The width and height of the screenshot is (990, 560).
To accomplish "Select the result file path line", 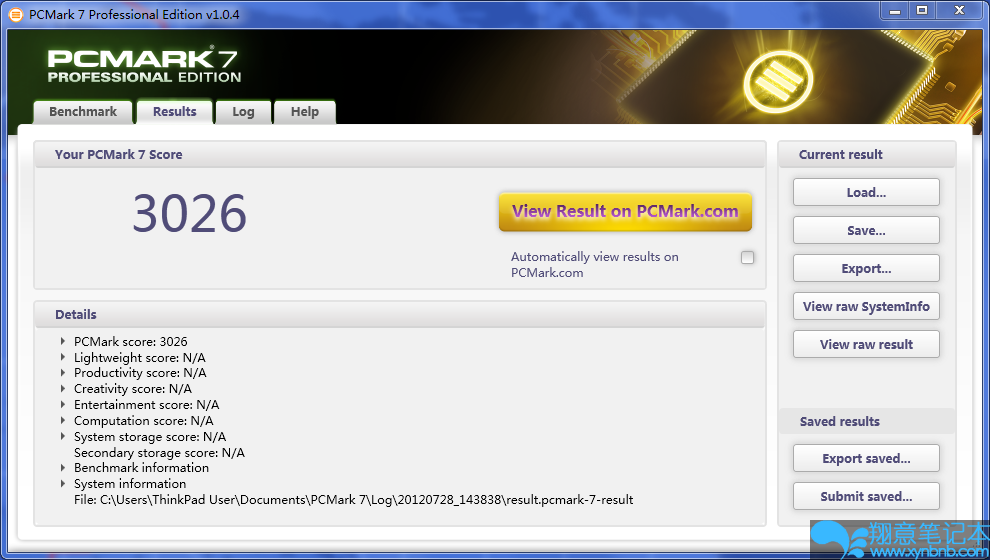I will point(354,500).
